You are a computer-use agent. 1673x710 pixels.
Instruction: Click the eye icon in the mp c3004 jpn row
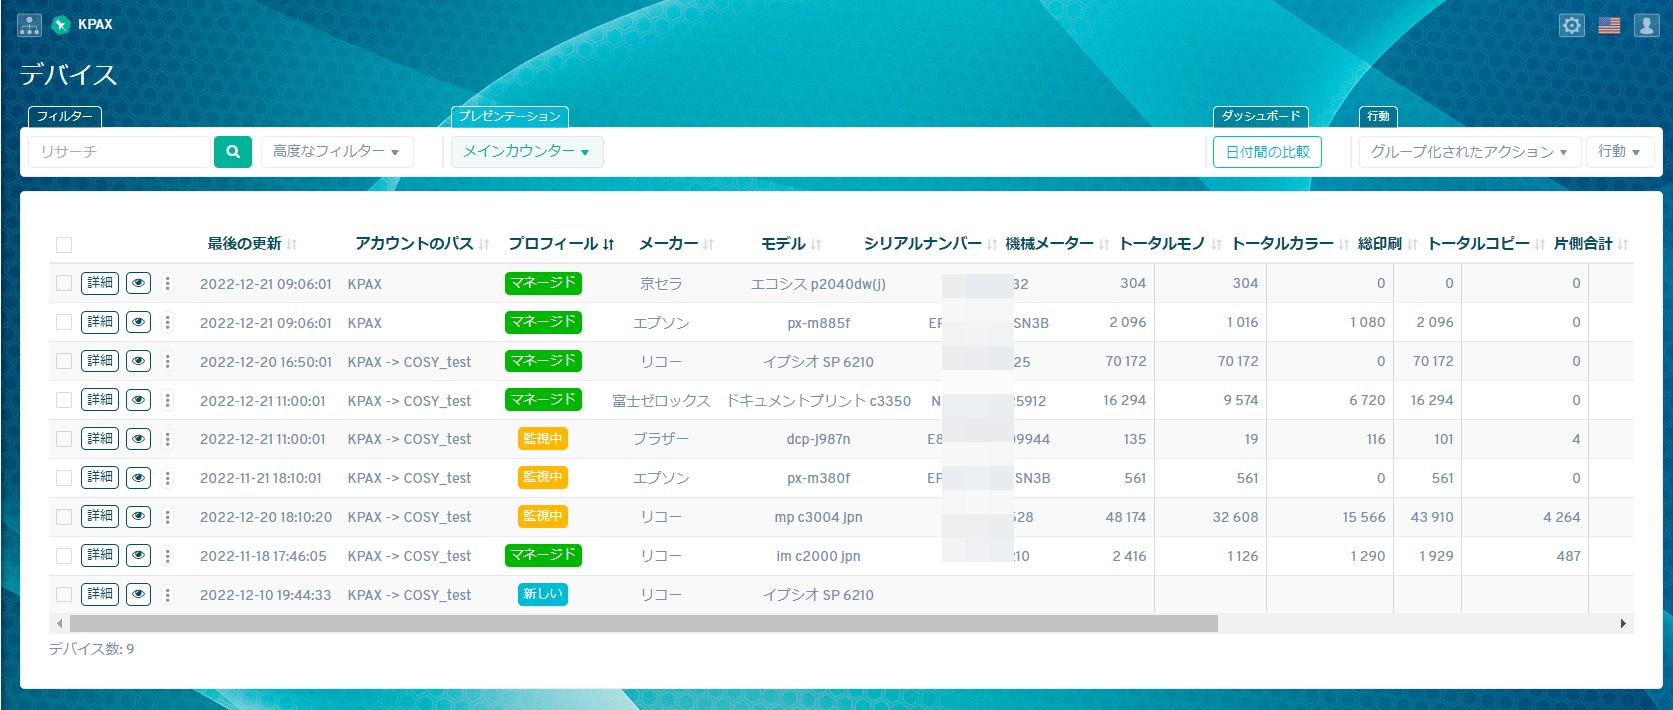click(139, 517)
